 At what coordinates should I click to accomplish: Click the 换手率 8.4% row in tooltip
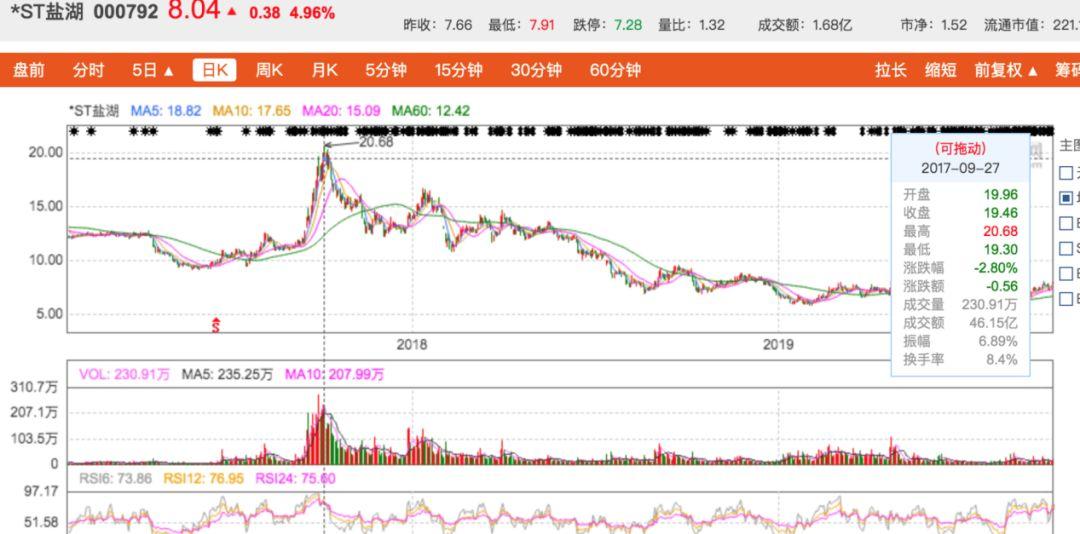pyautogui.click(x=960, y=359)
